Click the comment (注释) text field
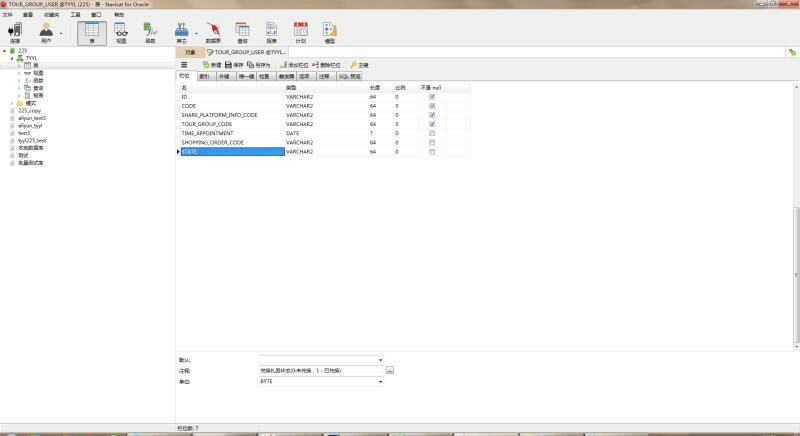800x436 pixels. coord(320,370)
